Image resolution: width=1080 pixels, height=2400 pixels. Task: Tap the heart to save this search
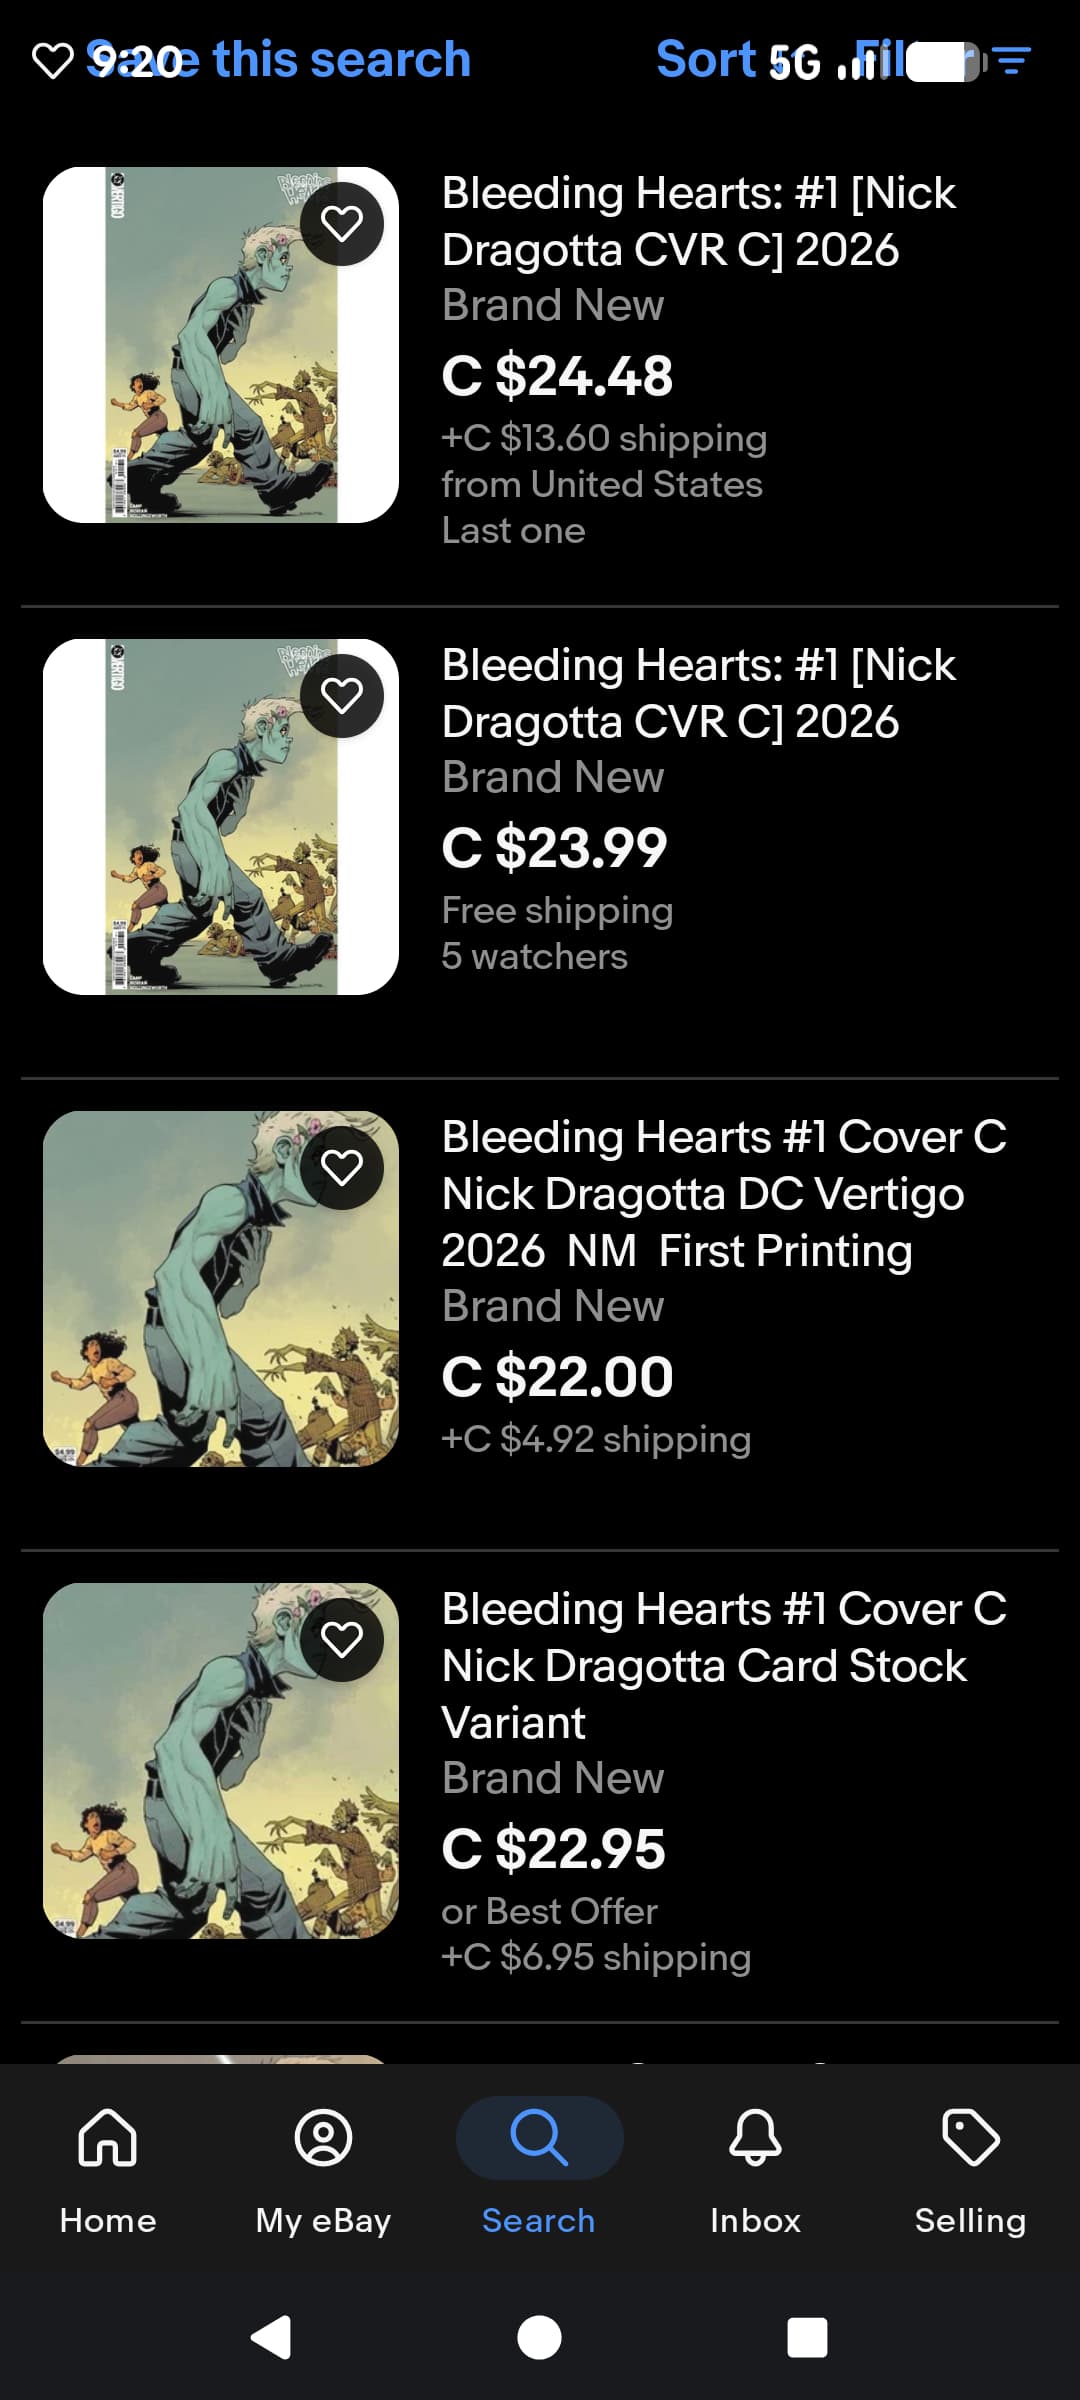click(53, 60)
